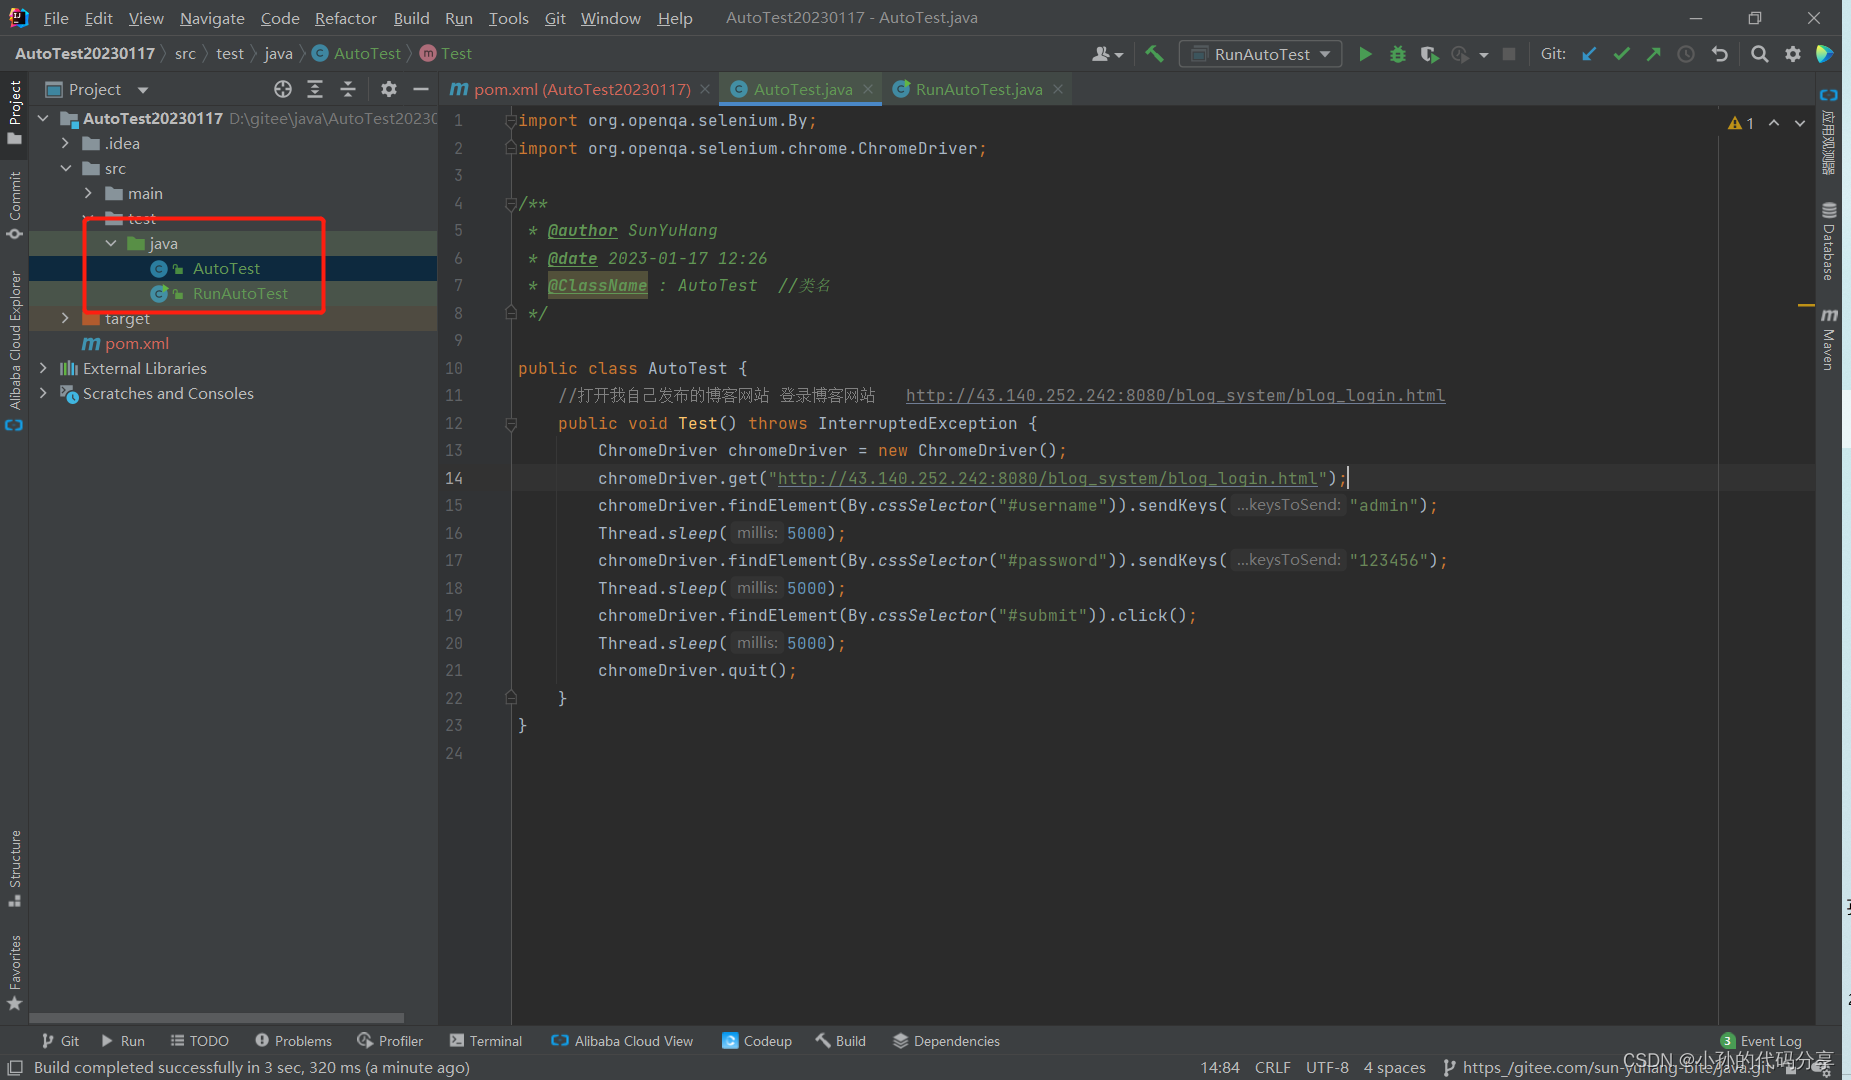
Task: Open the Navigate menu
Action: [212, 18]
